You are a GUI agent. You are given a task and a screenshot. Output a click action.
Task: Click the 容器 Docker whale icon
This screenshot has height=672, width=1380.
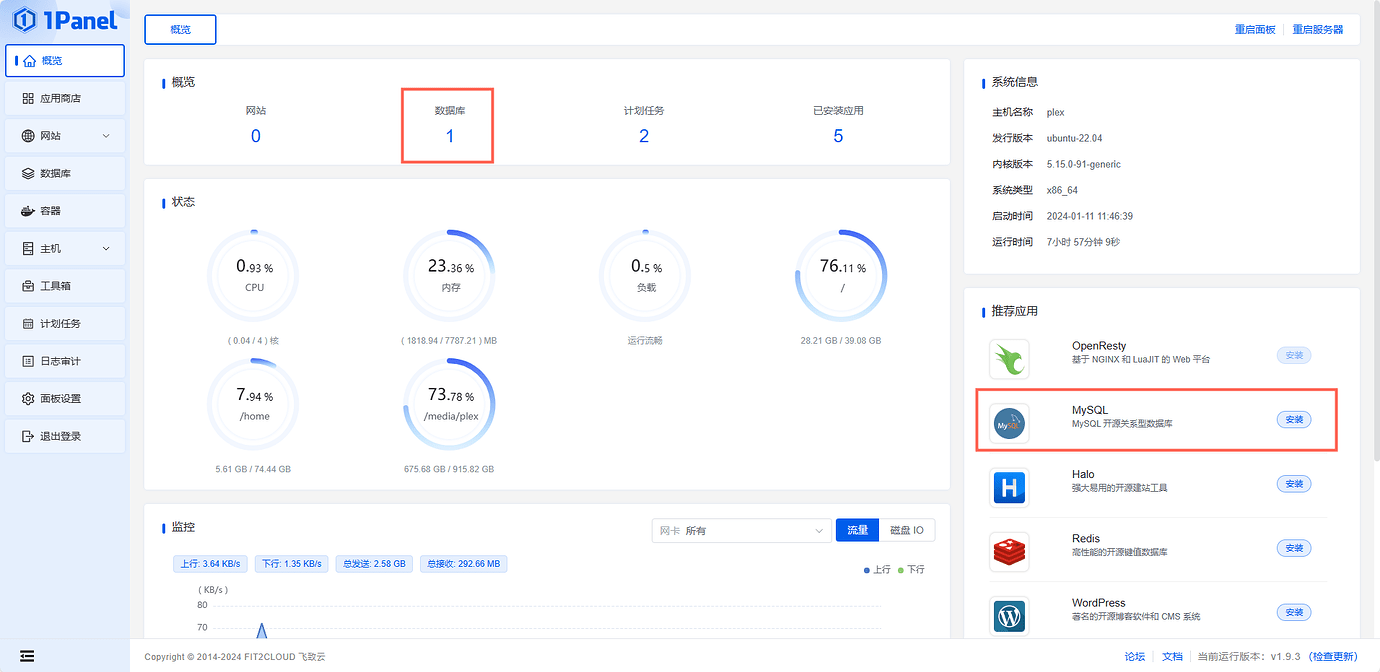click(x=28, y=211)
